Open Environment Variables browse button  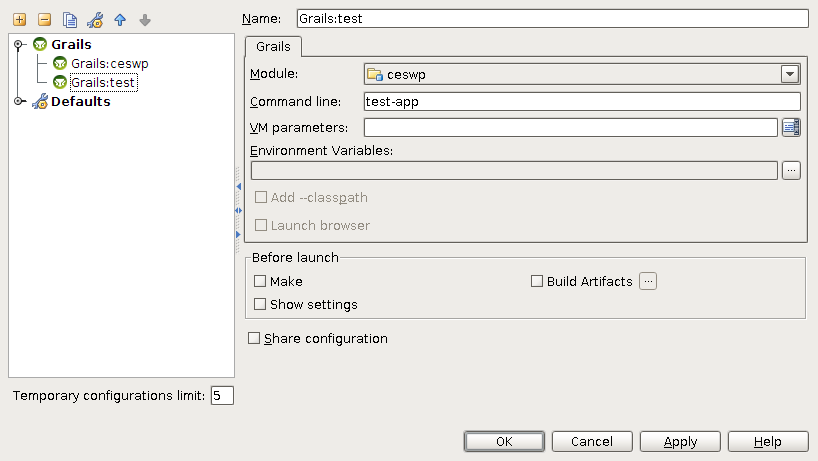791,171
